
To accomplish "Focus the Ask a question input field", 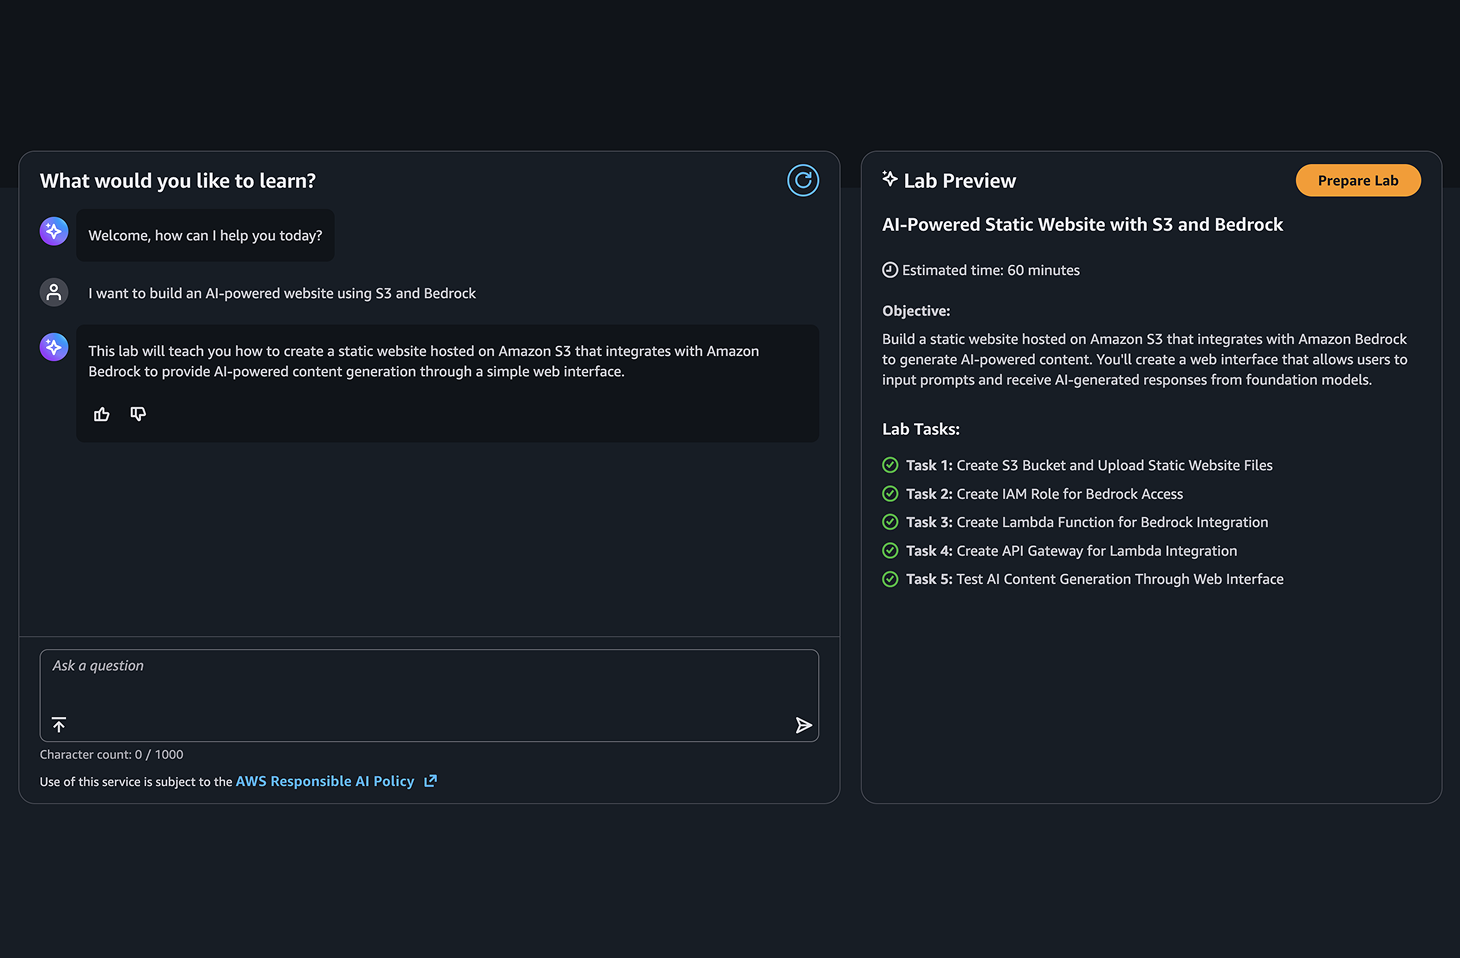I will coord(429,695).
